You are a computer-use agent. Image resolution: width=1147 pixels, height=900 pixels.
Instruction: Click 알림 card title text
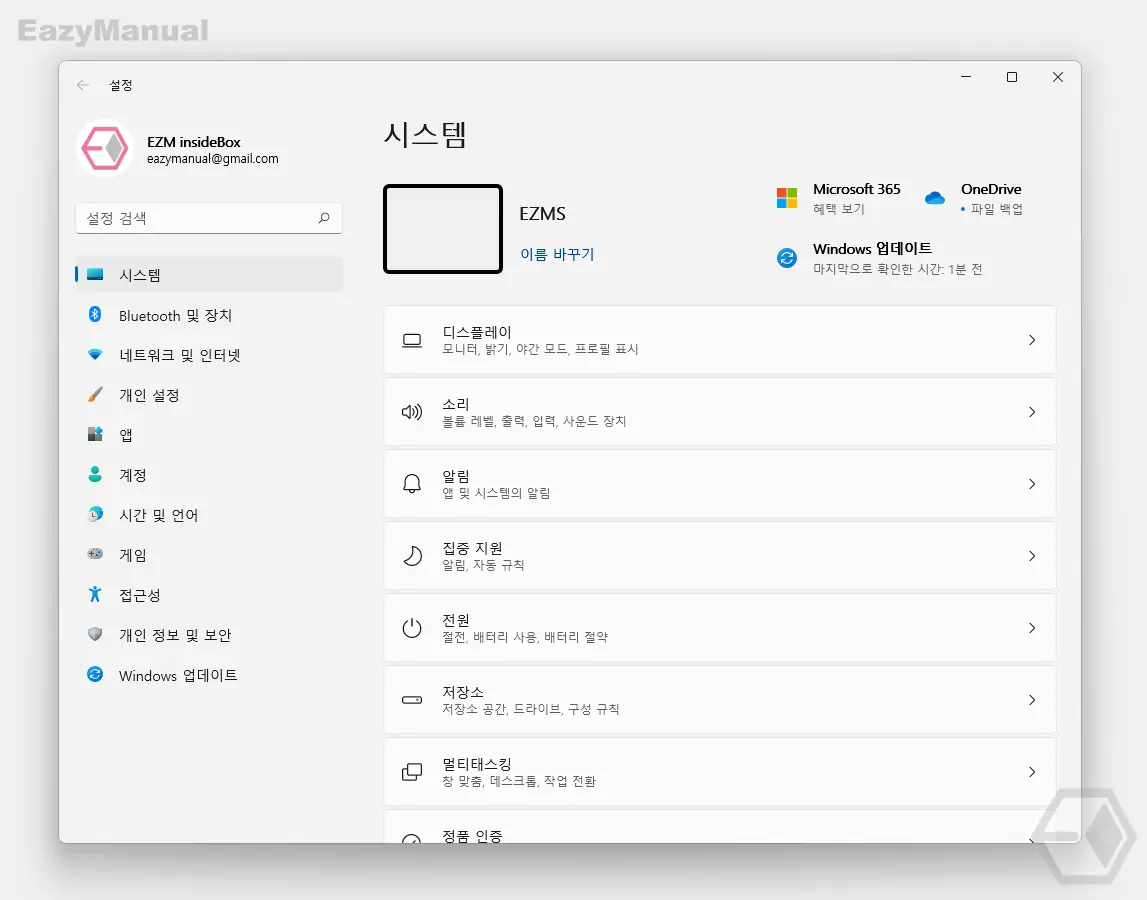456,476
